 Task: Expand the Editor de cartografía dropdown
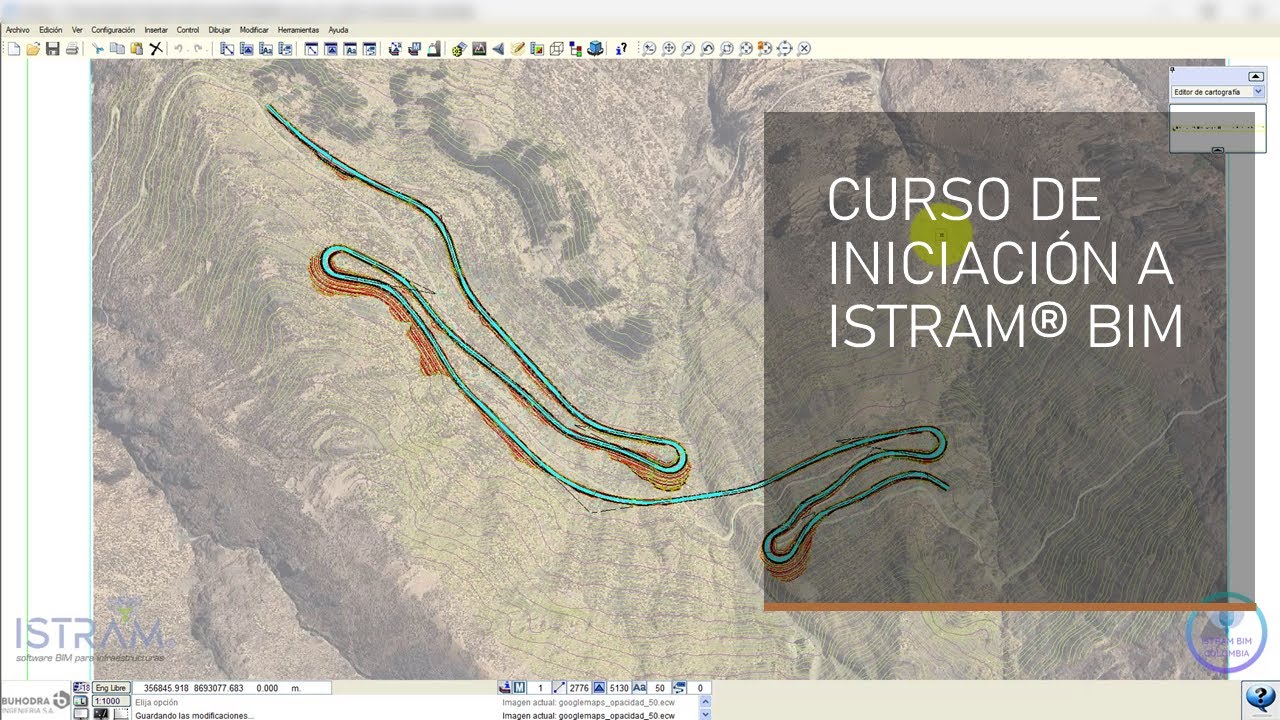click(1258, 91)
